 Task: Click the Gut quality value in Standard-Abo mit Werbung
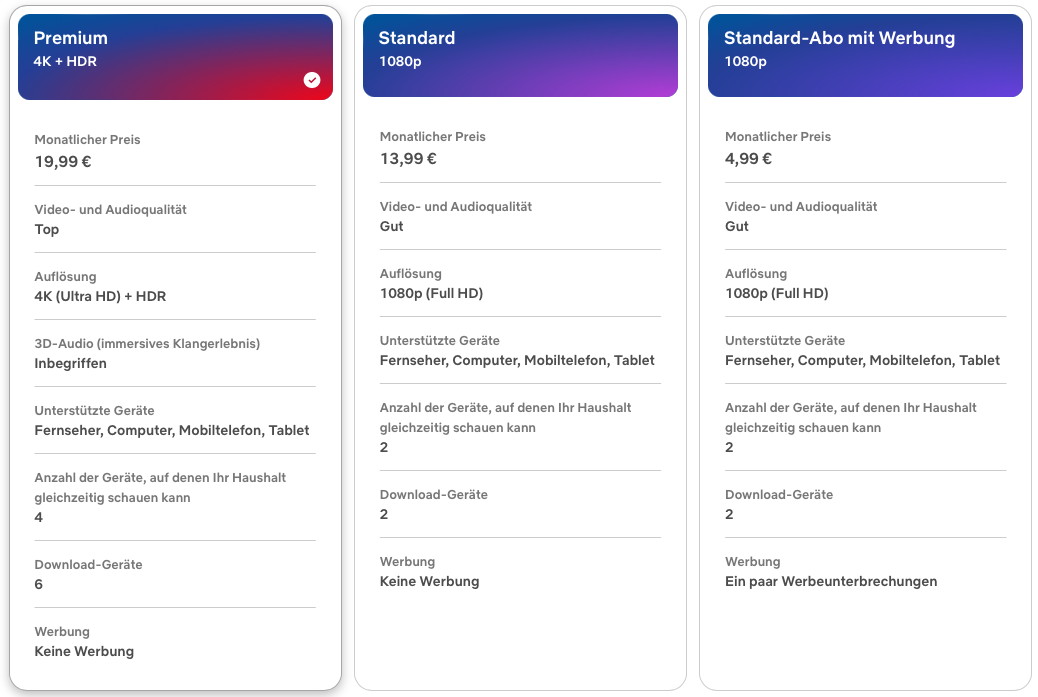[x=737, y=227]
